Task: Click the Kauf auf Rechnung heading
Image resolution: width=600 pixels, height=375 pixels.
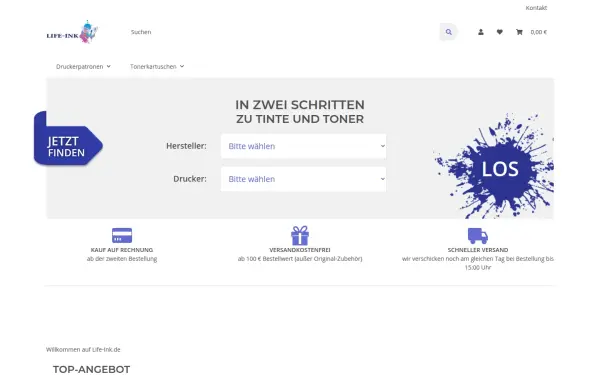Action: point(122,250)
